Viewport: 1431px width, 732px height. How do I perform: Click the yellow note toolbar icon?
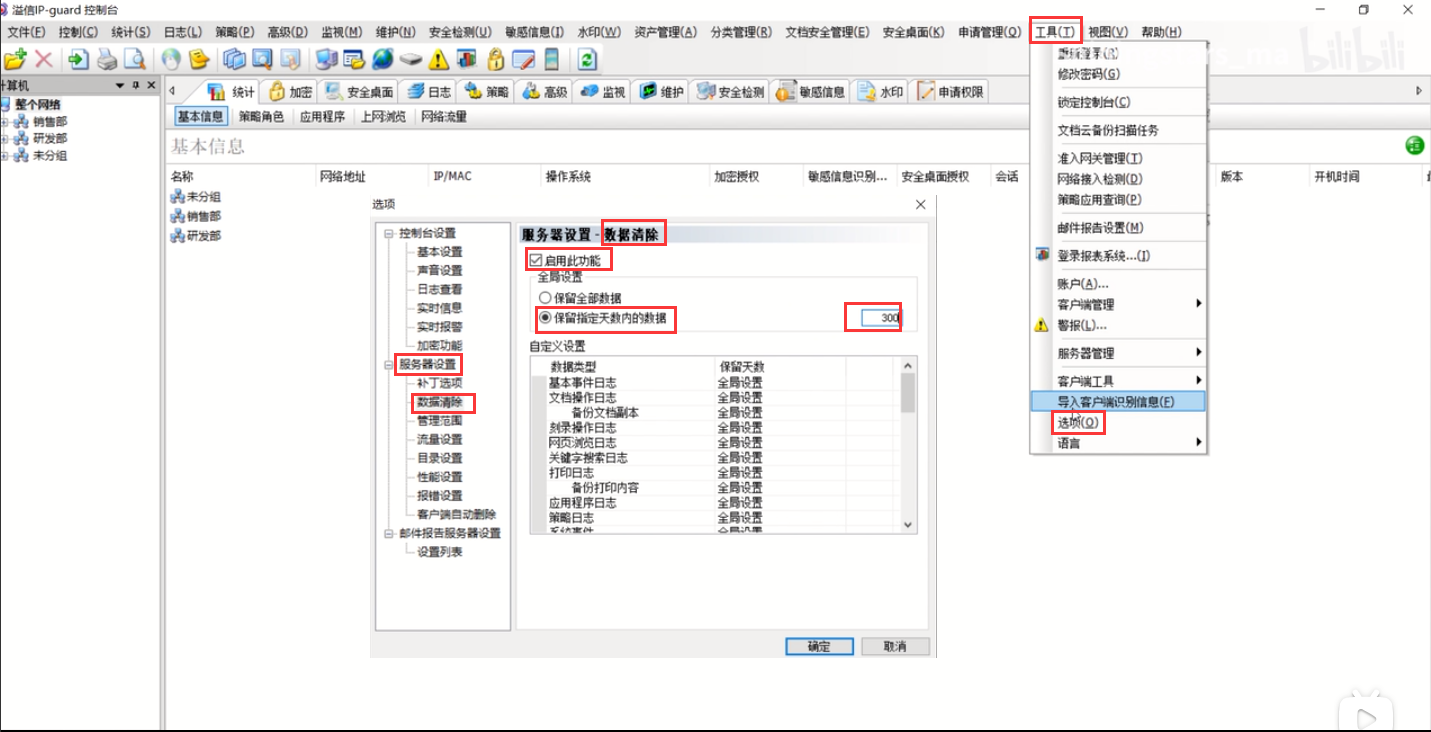[x=199, y=60]
